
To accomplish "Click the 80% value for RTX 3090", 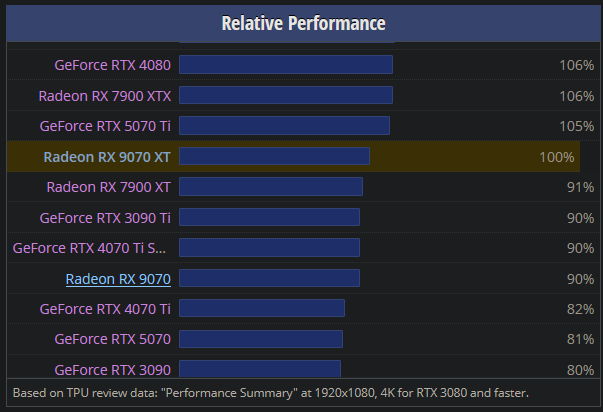I will (x=581, y=370).
